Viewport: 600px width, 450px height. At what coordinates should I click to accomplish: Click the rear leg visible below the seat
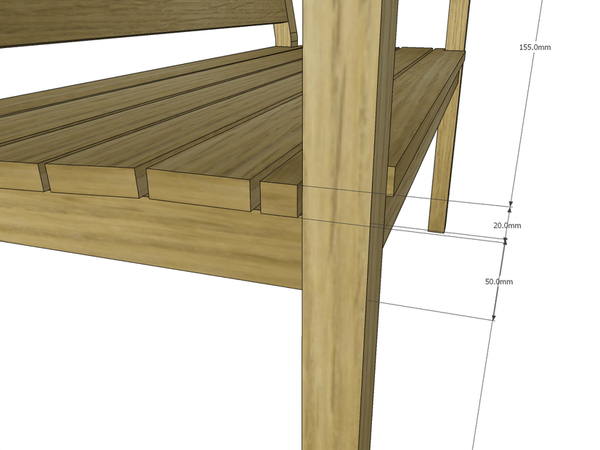[440, 180]
